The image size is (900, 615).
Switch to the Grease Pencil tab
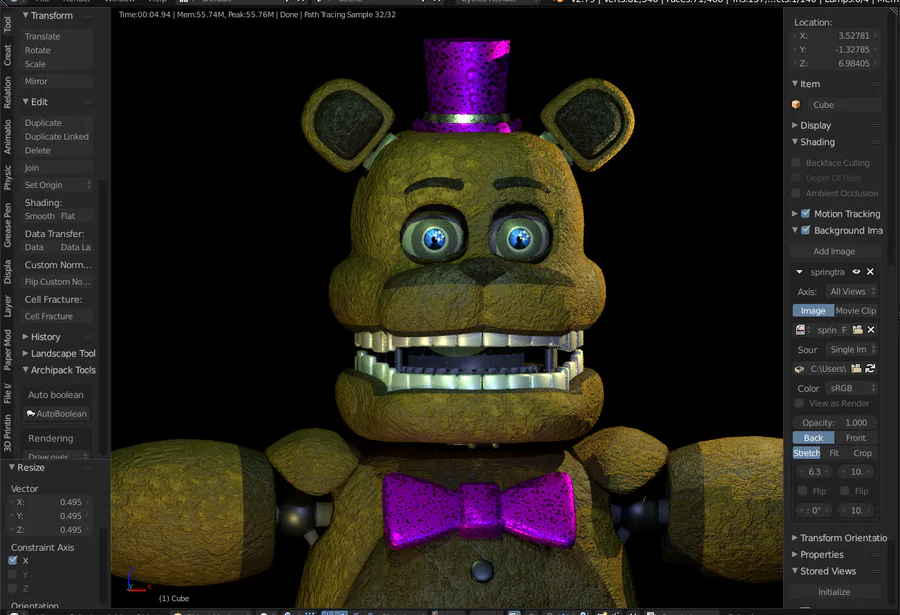[x=7, y=225]
